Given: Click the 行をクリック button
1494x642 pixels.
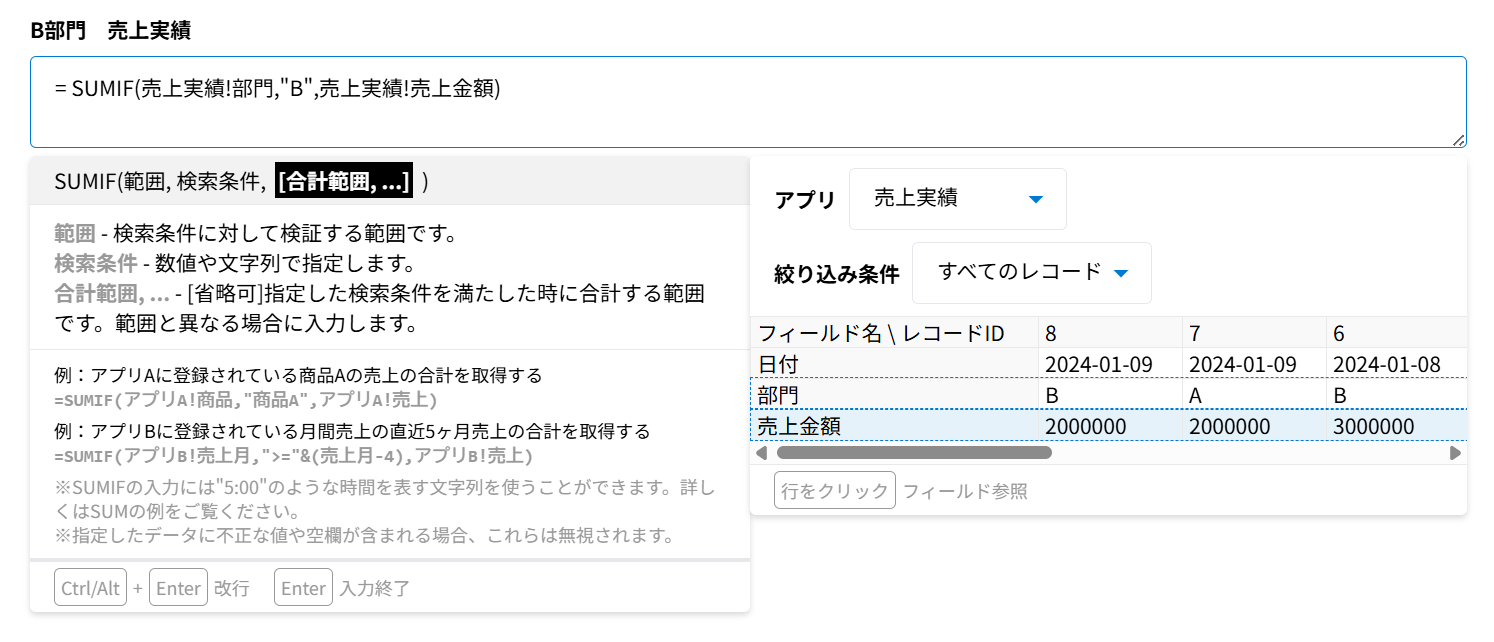Looking at the screenshot, I should click(x=835, y=491).
